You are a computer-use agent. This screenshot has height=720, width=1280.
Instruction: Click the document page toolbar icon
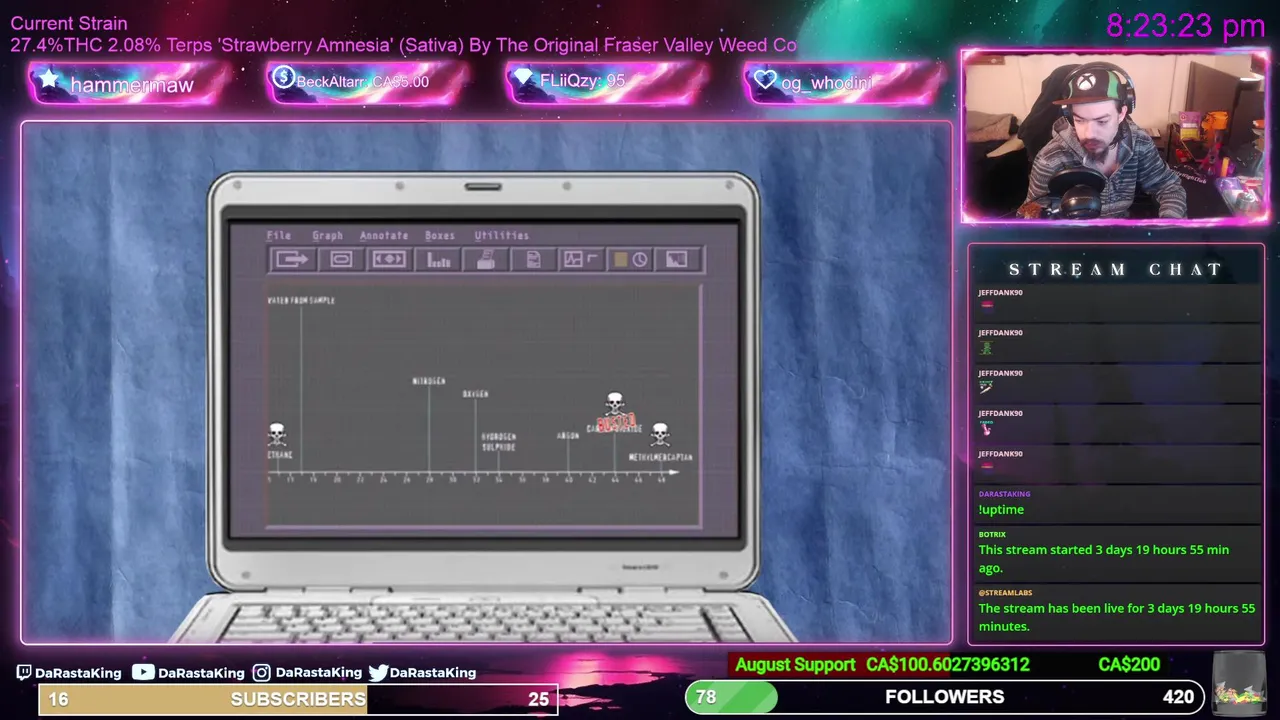pyautogui.click(x=533, y=260)
